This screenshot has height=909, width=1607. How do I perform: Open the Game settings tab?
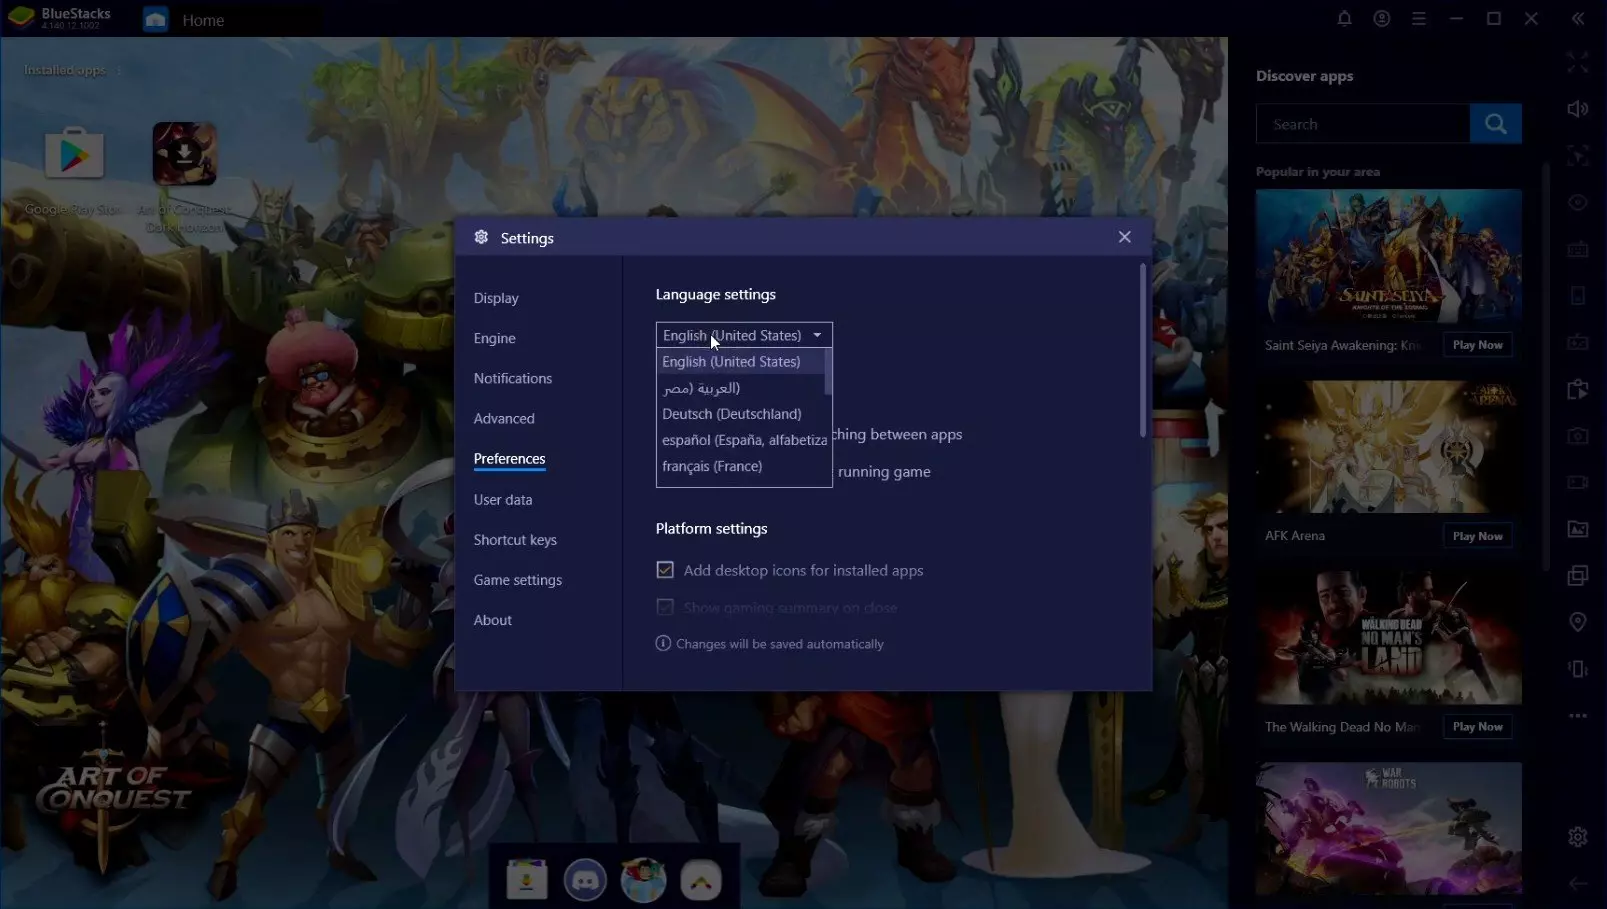click(517, 580)
